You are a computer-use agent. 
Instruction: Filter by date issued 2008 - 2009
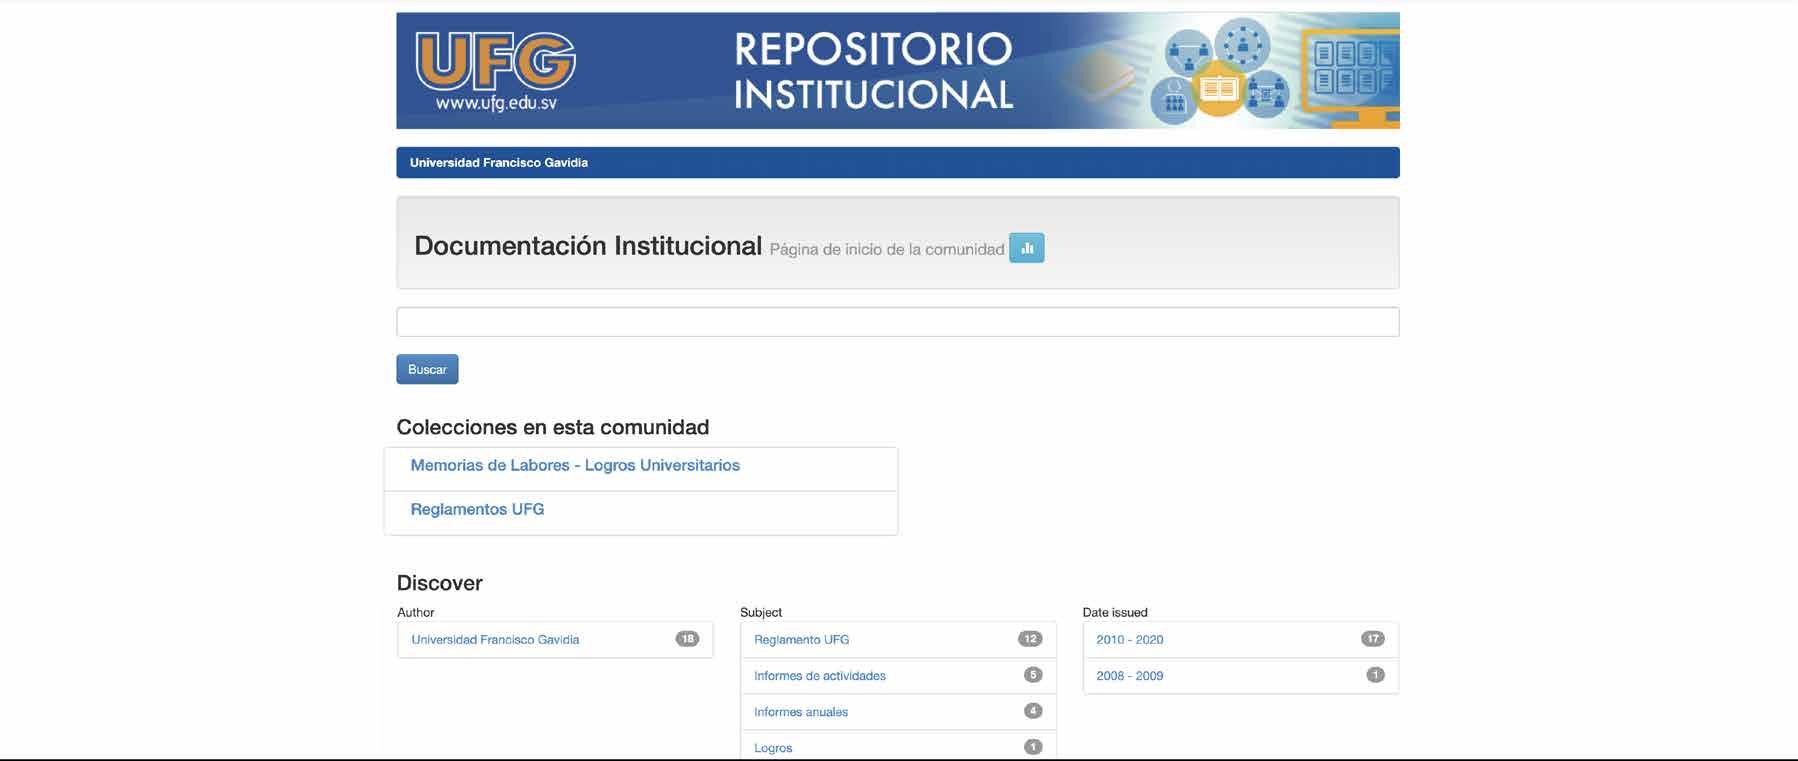[1129, 676]
